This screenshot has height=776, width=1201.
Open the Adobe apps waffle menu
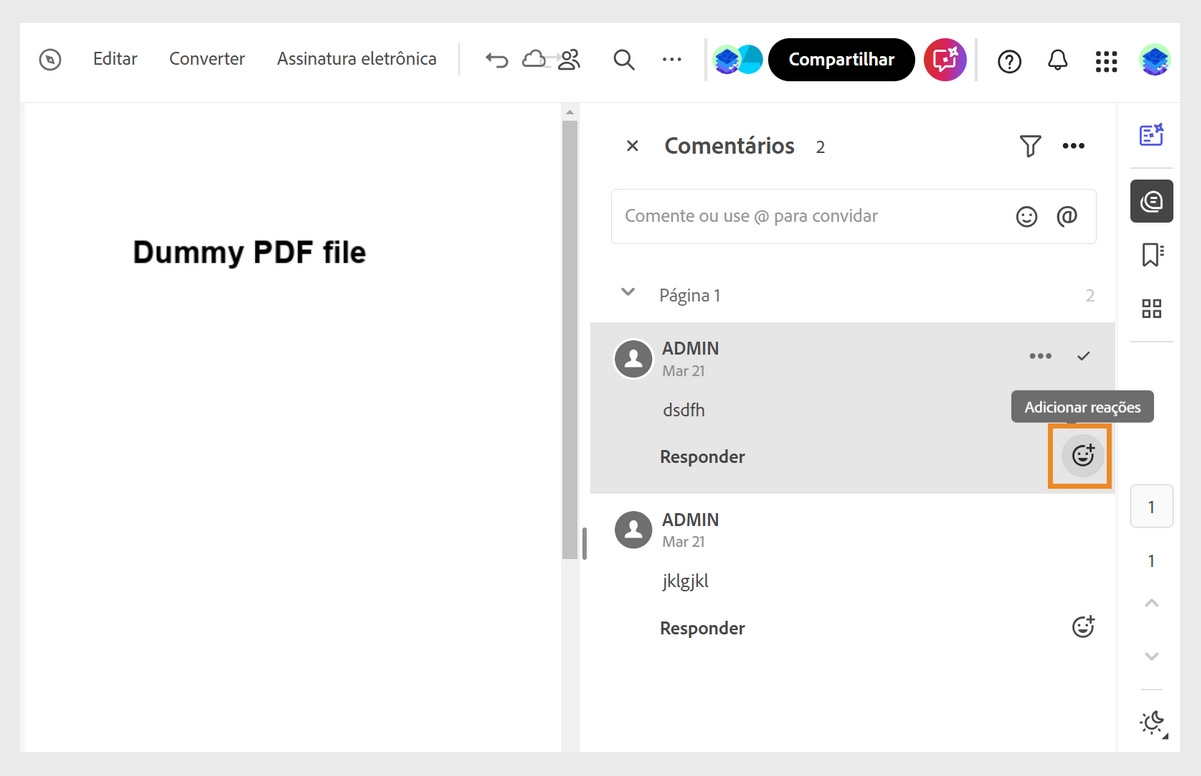[x=1106, y=60]
